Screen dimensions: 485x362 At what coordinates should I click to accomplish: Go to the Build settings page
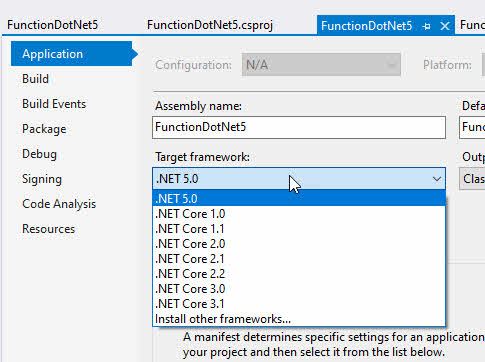coord(35,79)
